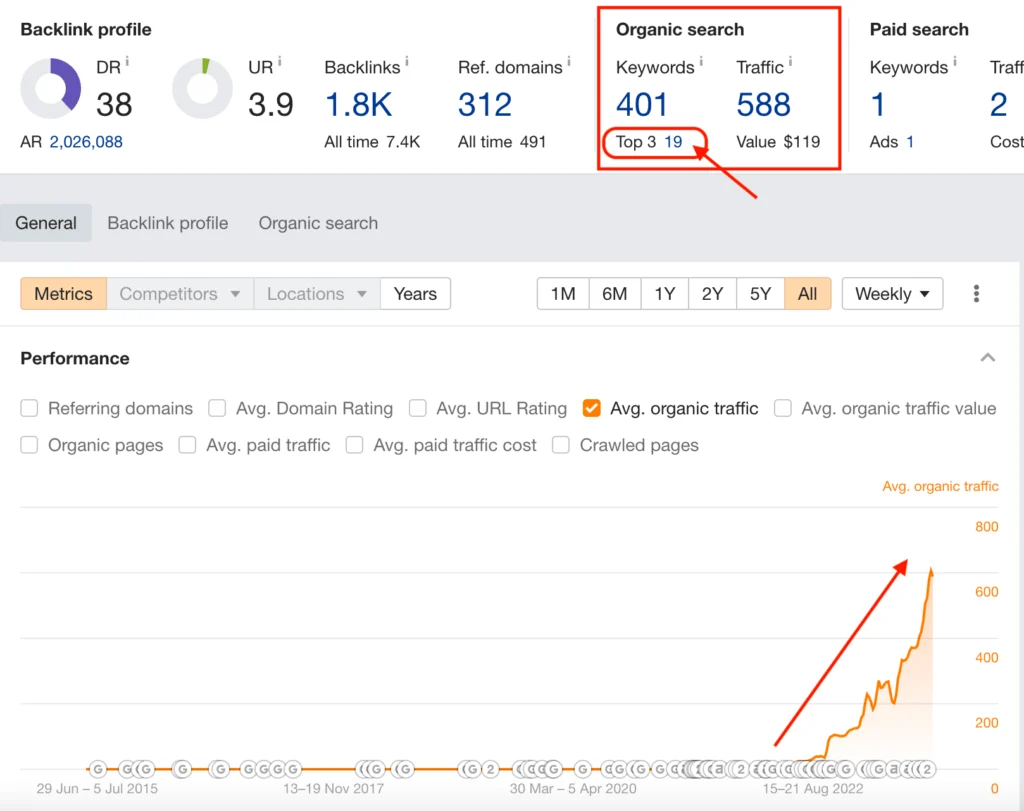Click the UR value 3.9
Viewport: 1024px width, 811px height.
point(270,104)
